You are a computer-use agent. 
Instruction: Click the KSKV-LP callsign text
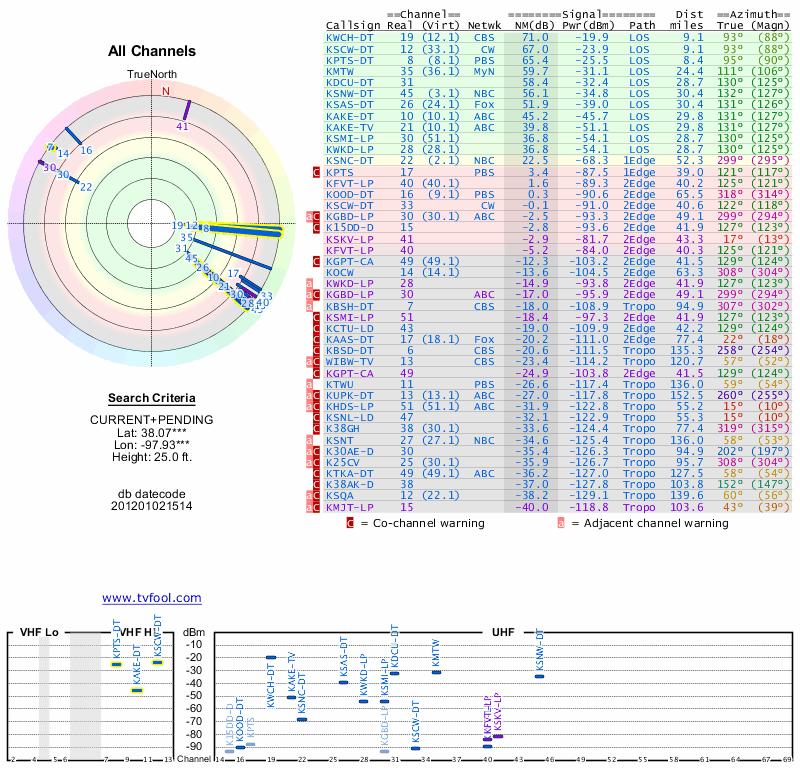[x=349, y=239]
